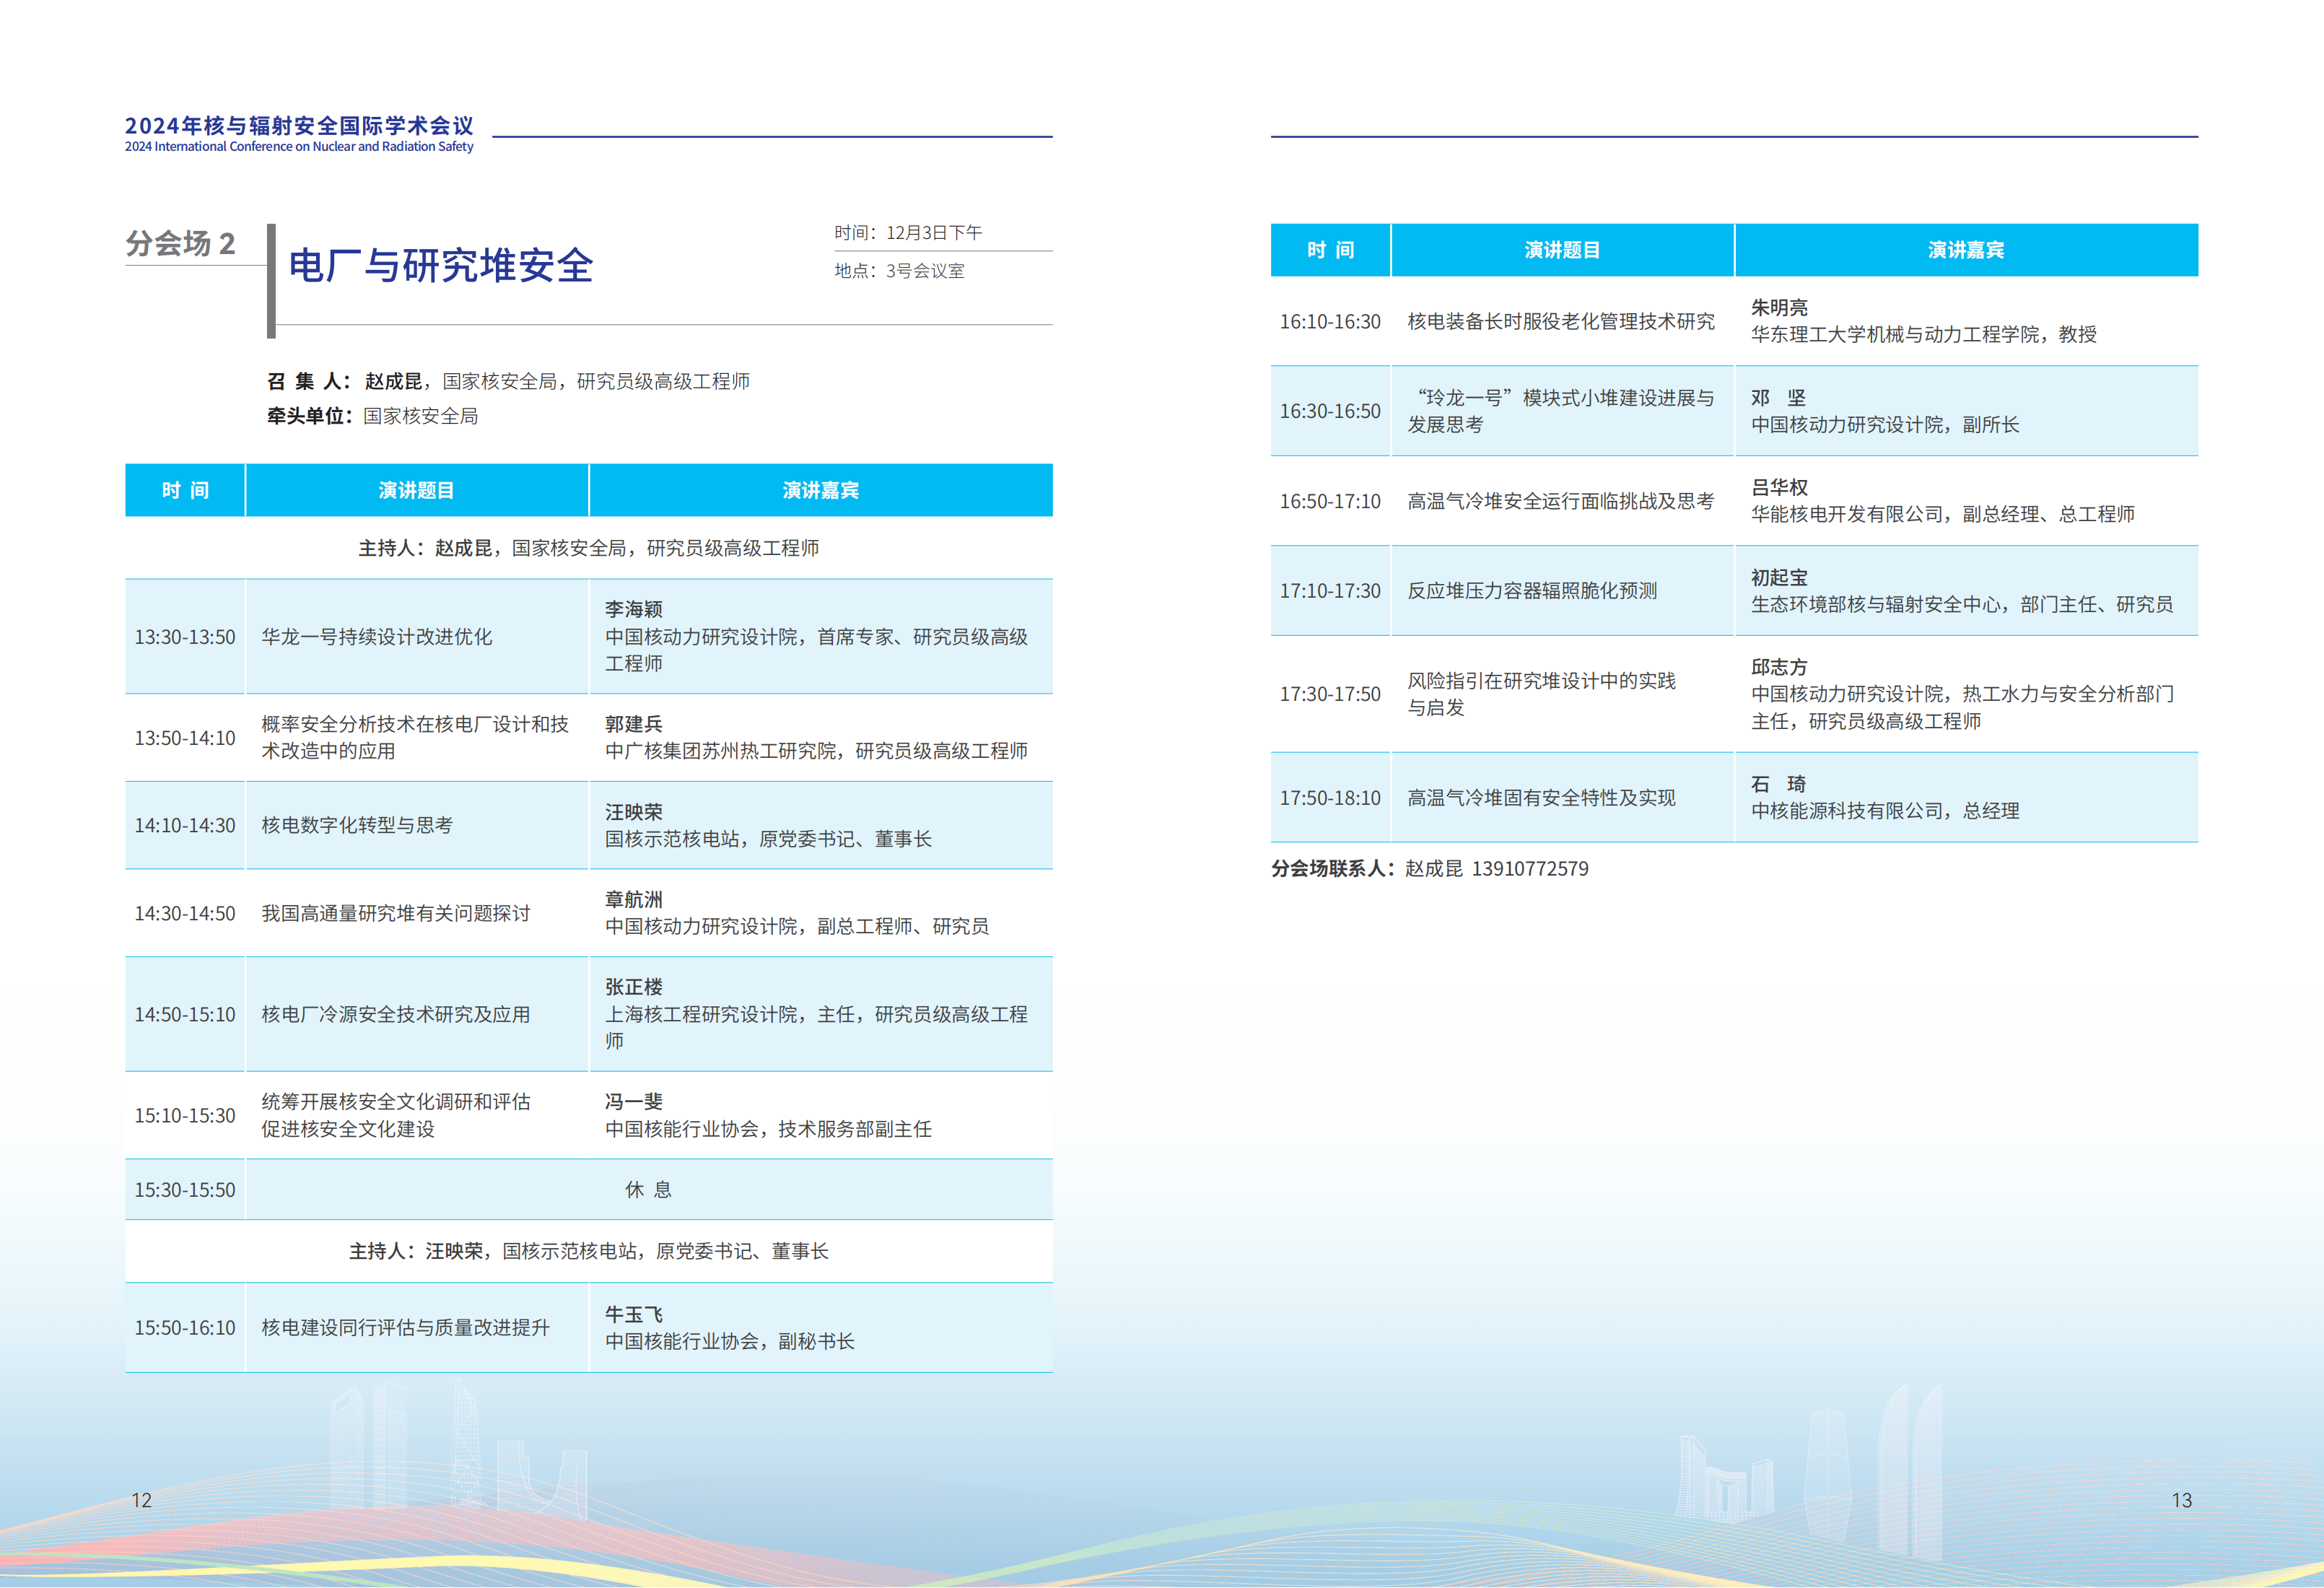Click the time cell 17:50-18:10

pos(1330,798)
